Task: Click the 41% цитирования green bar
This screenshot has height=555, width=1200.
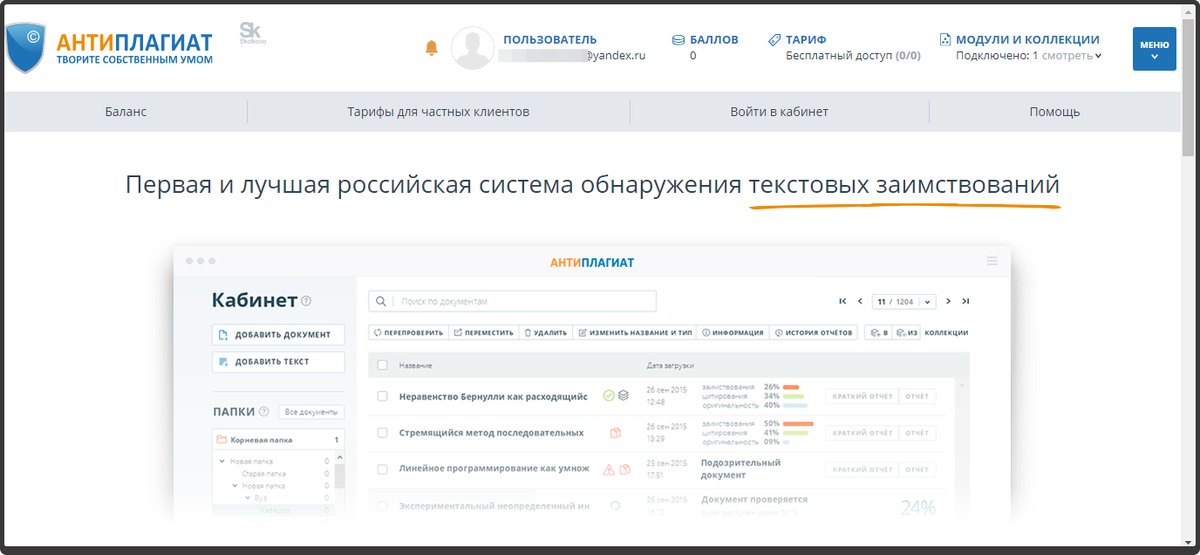Action: [x=795, y=433]
